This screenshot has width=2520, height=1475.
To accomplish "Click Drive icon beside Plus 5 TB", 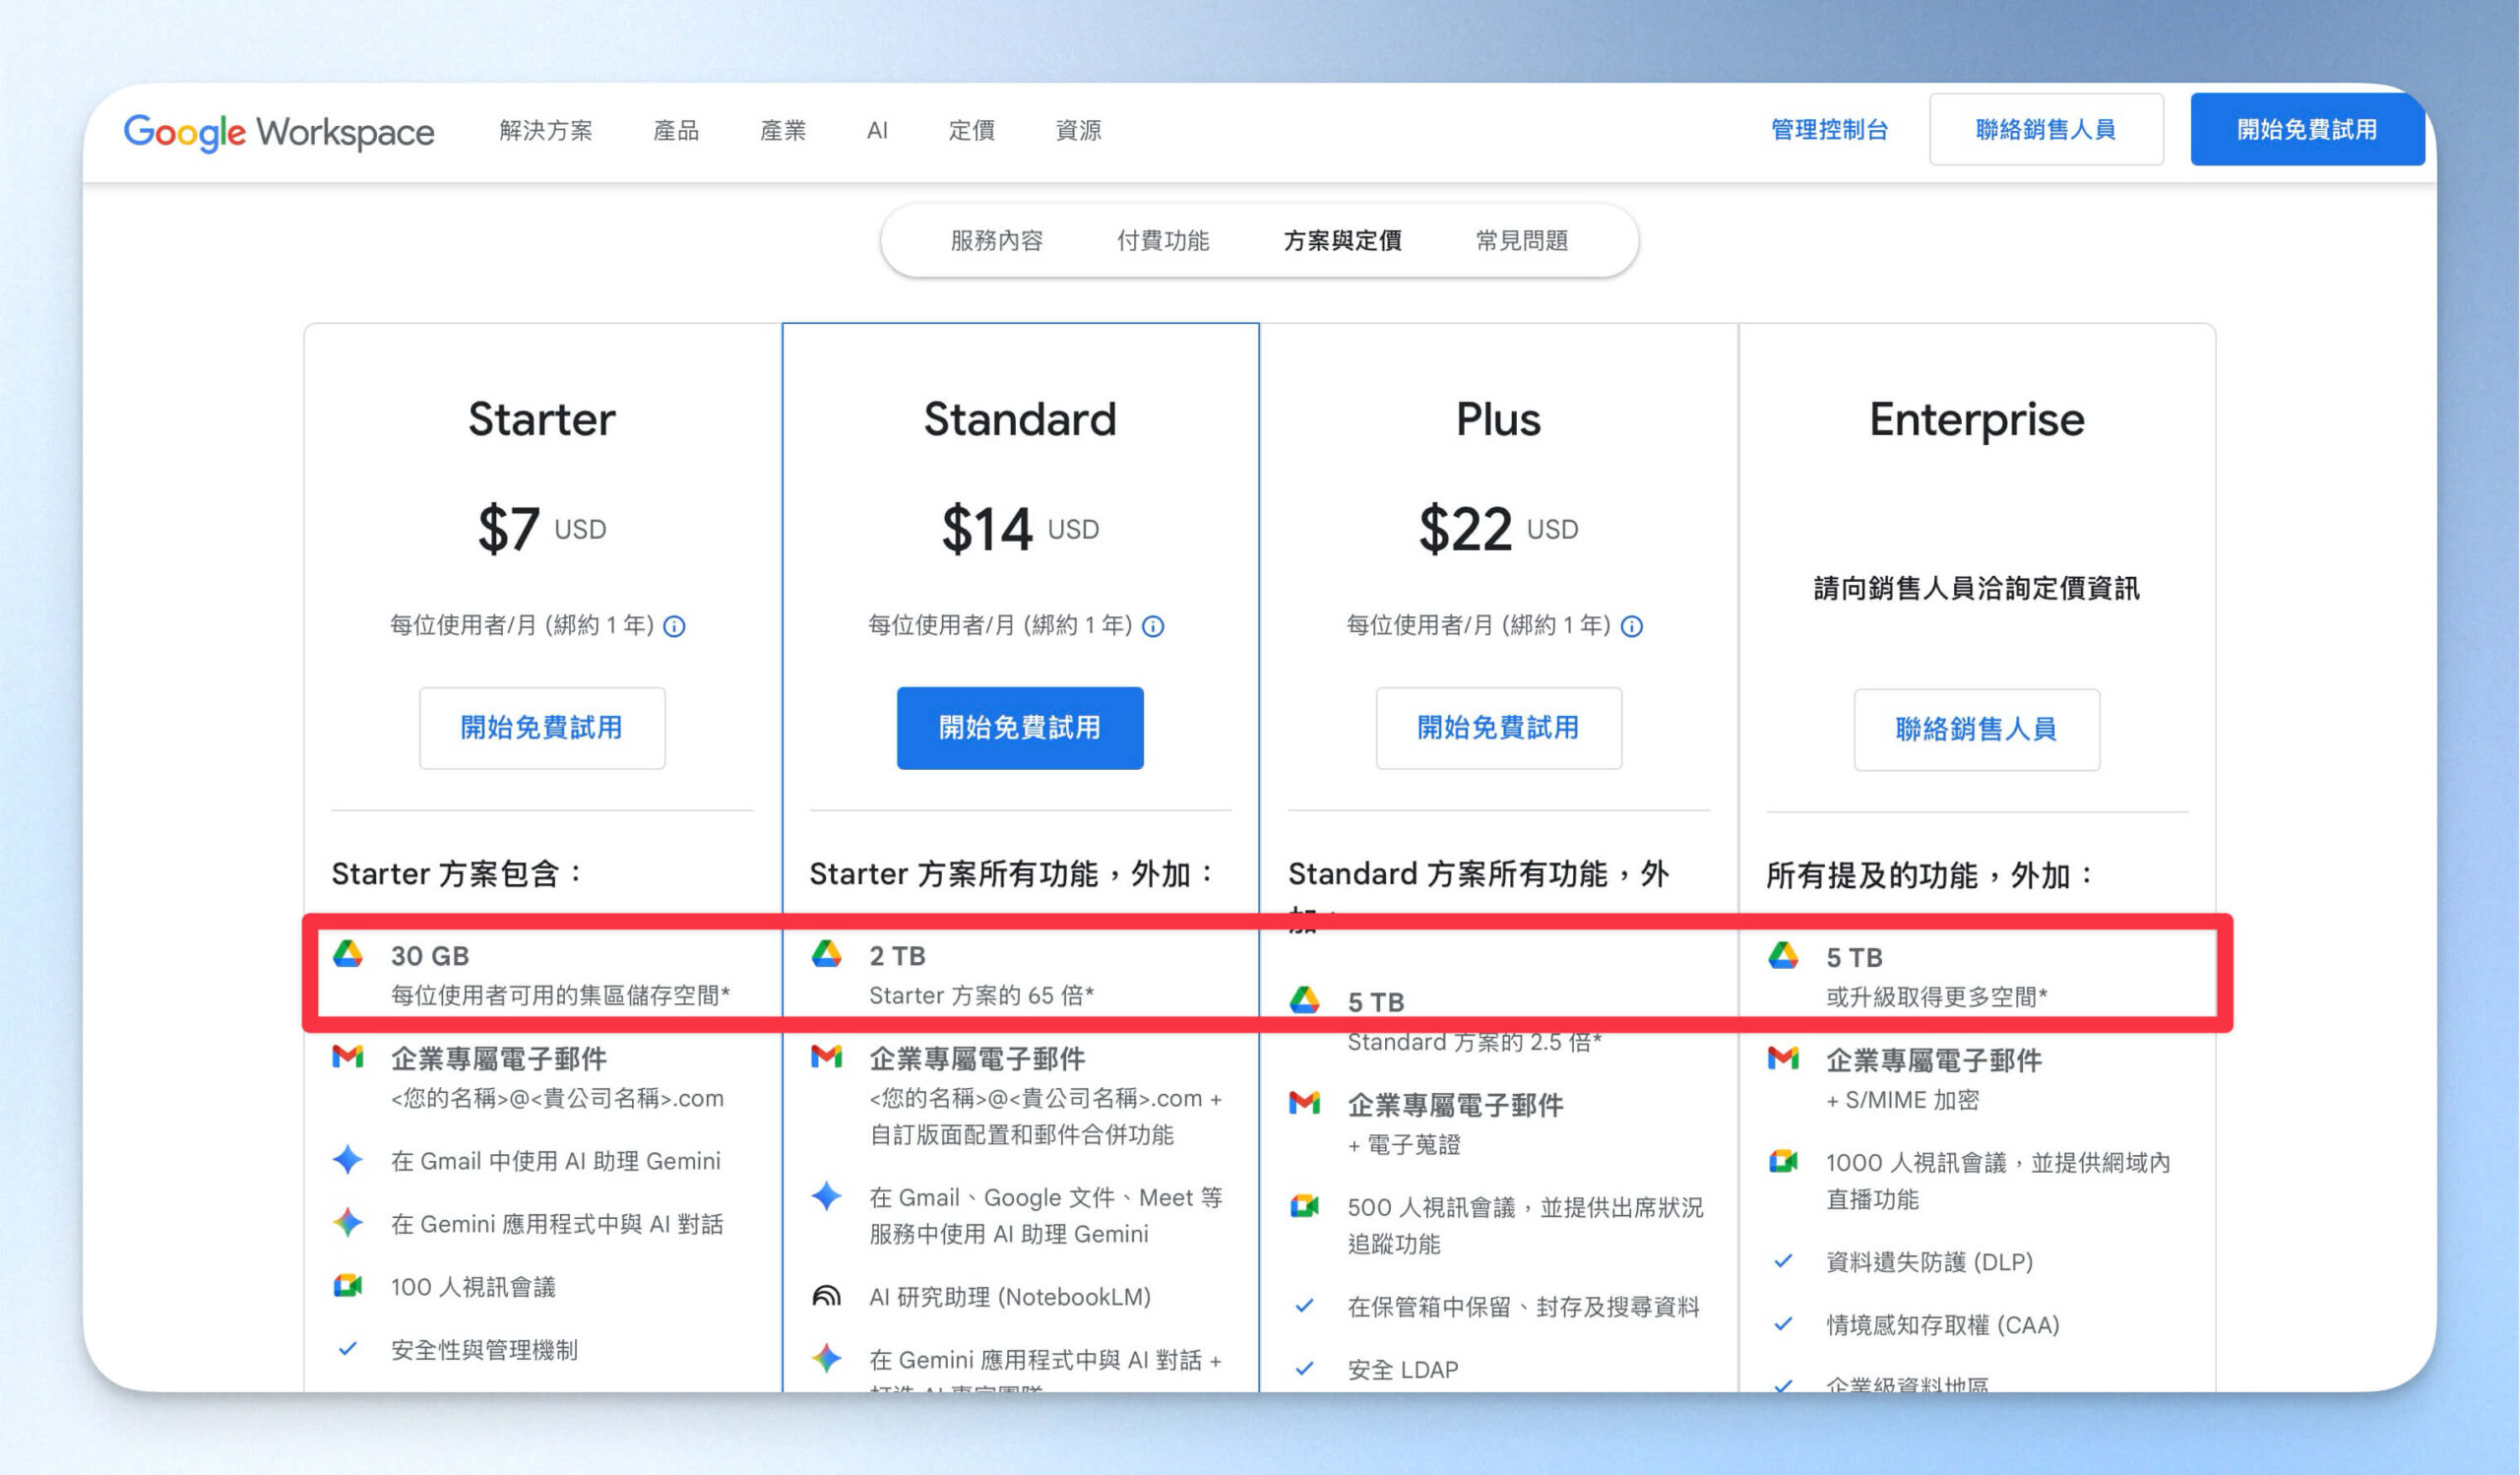I will click(x=1305, y=1001).
